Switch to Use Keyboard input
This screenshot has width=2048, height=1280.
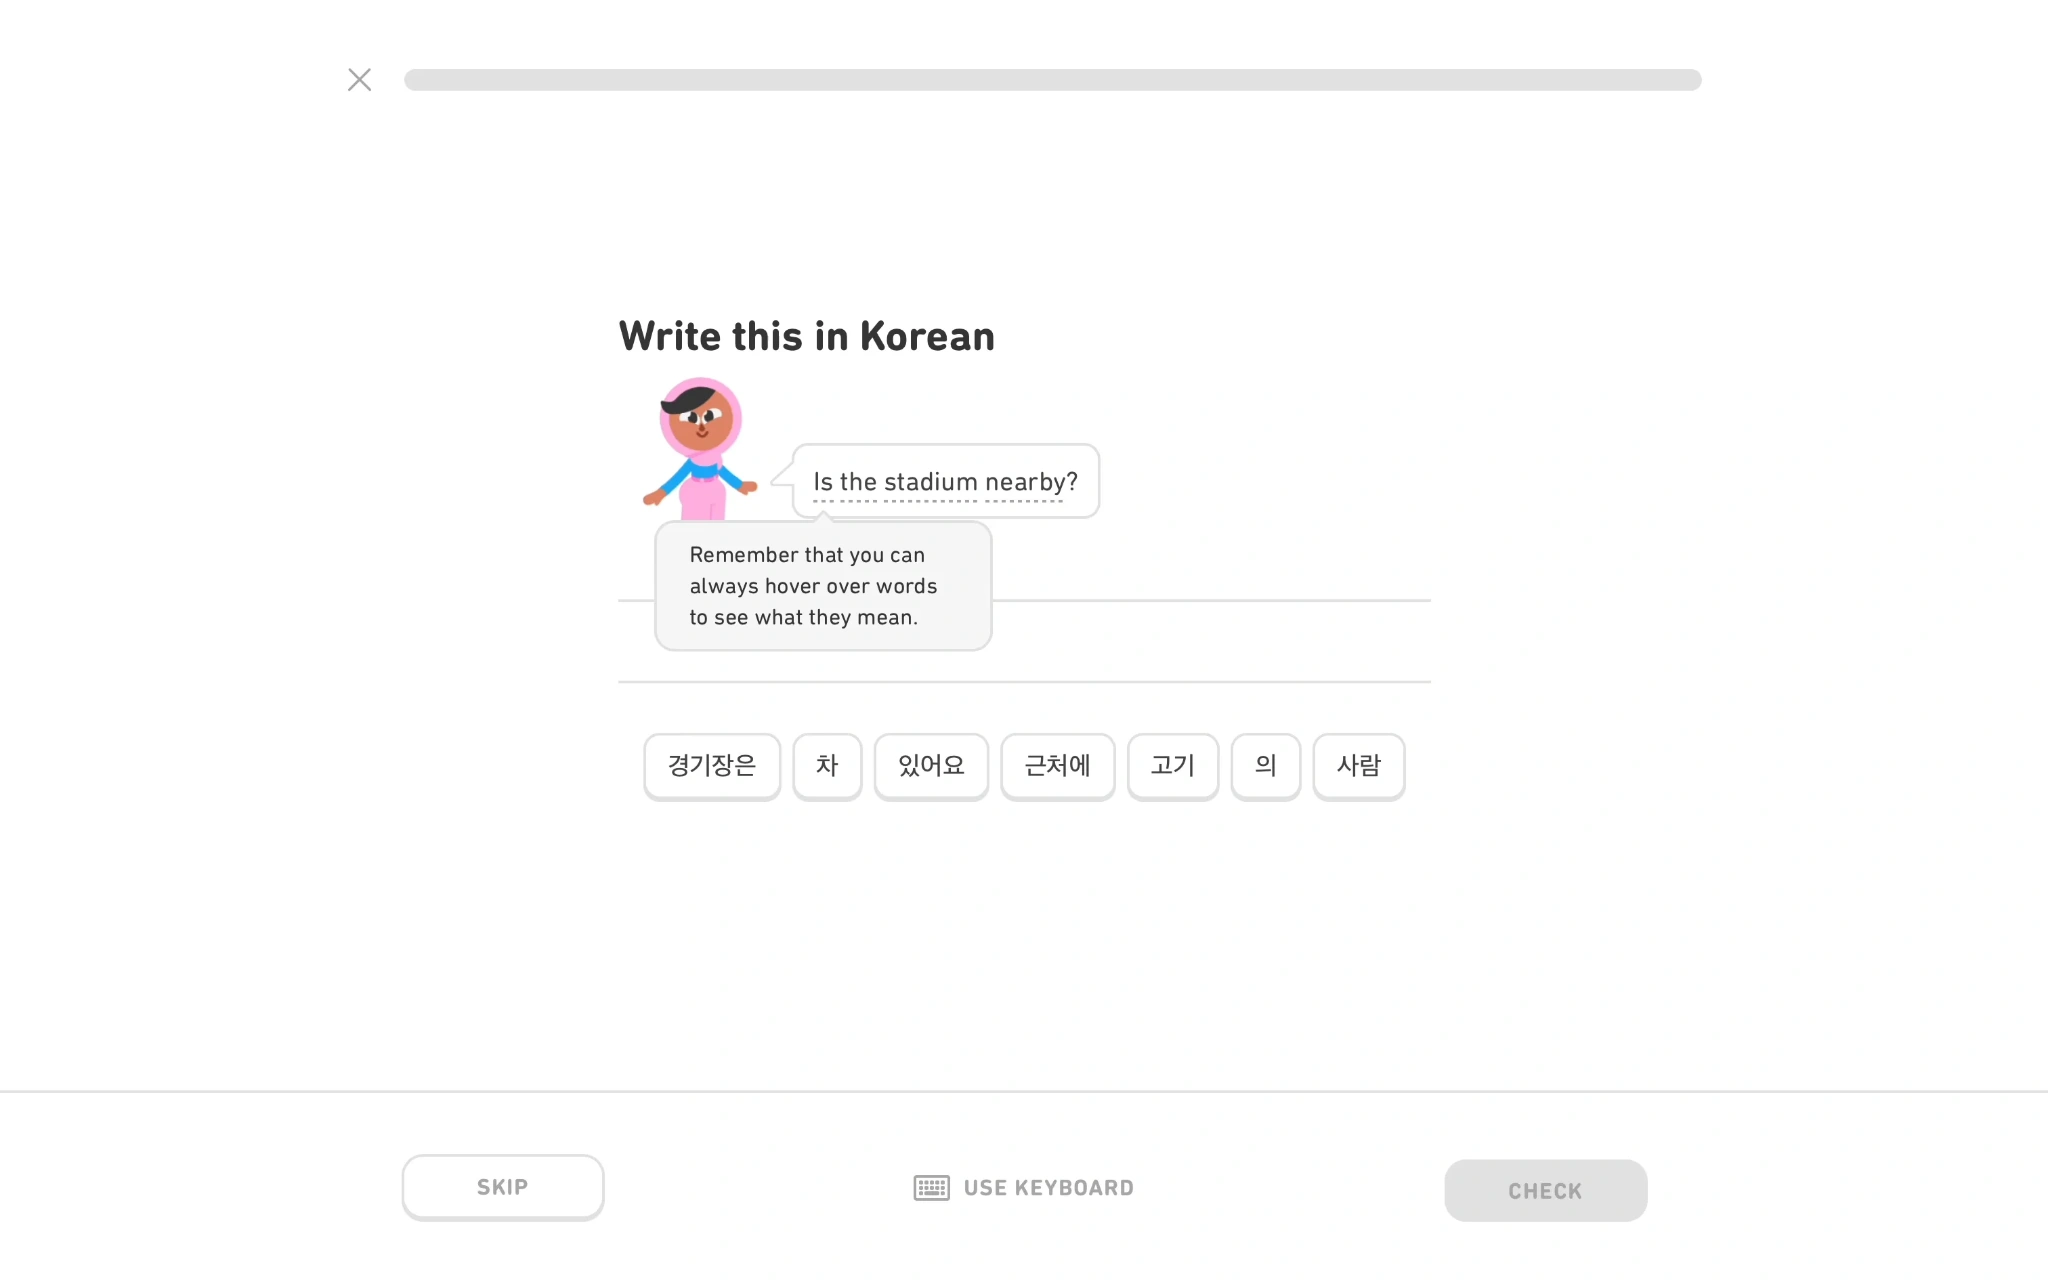[x=1024, y=1188]
